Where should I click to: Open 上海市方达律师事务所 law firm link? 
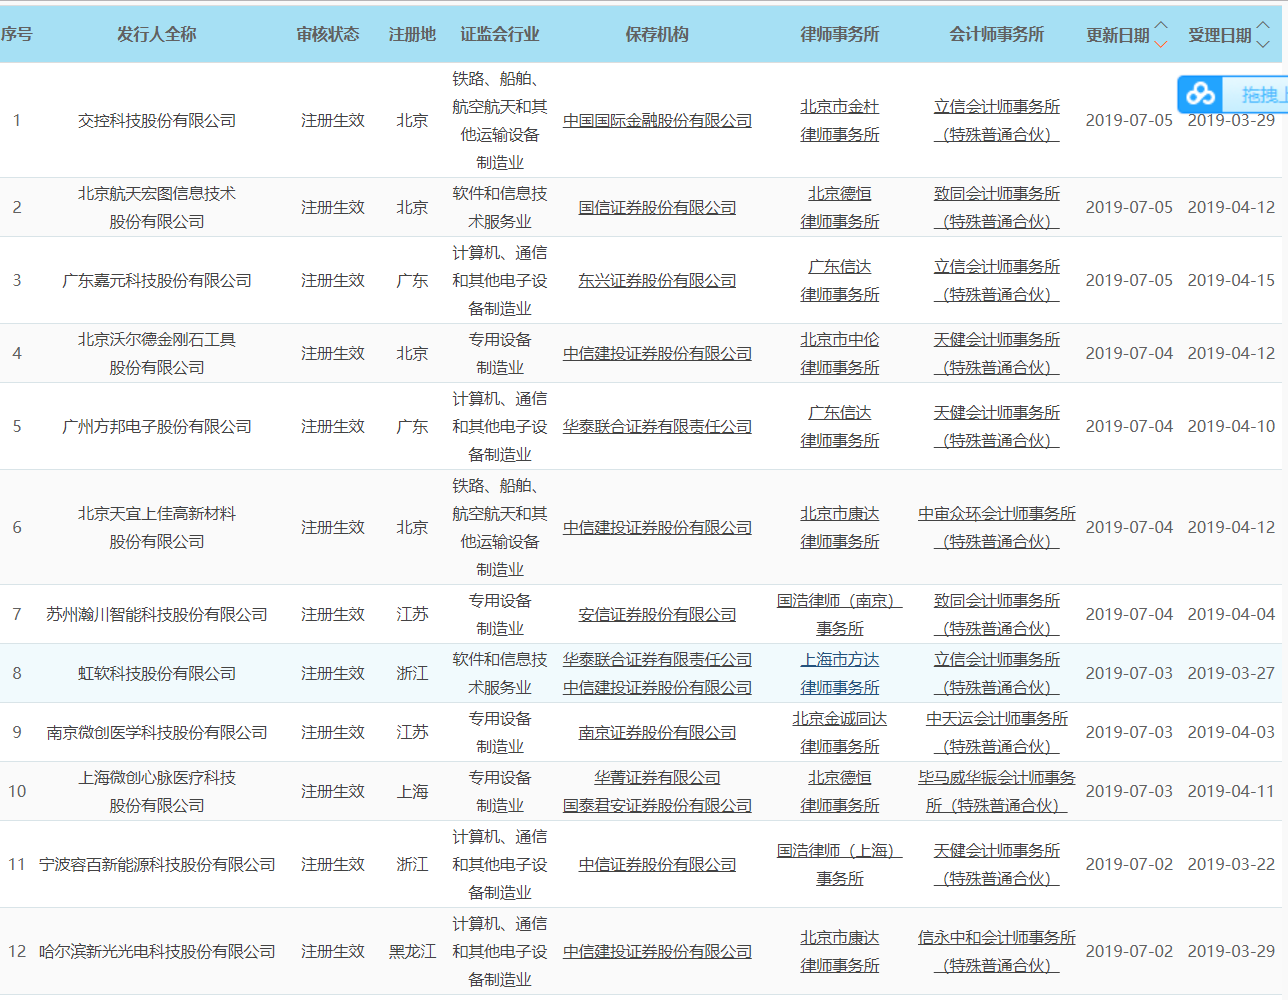(x=840, y=673)
